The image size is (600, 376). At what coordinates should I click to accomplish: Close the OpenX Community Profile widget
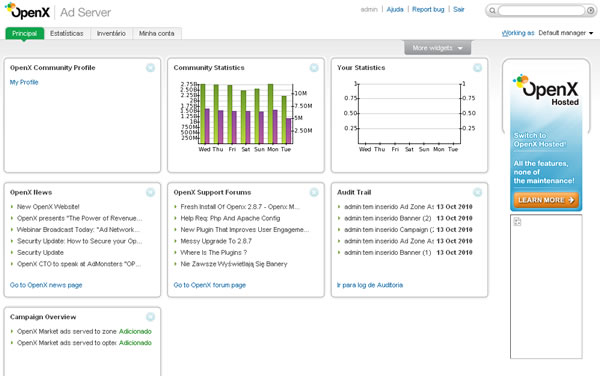[150, 68]
